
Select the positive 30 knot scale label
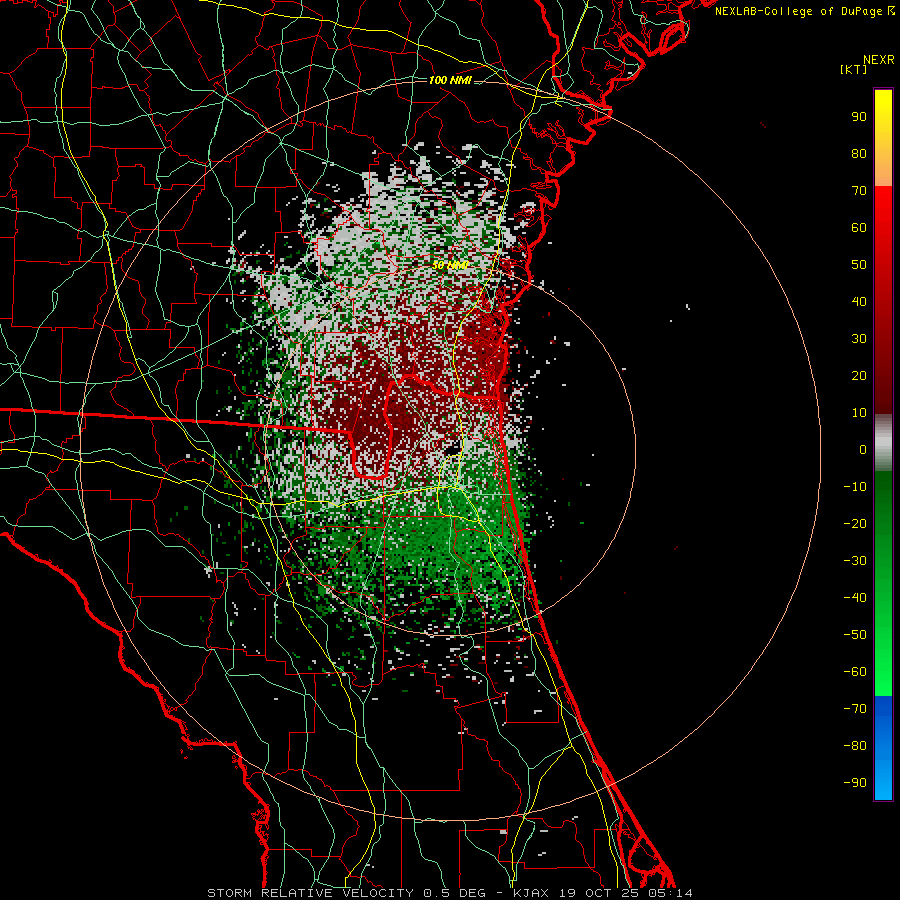pyautogui.click(x=859, y=339)
